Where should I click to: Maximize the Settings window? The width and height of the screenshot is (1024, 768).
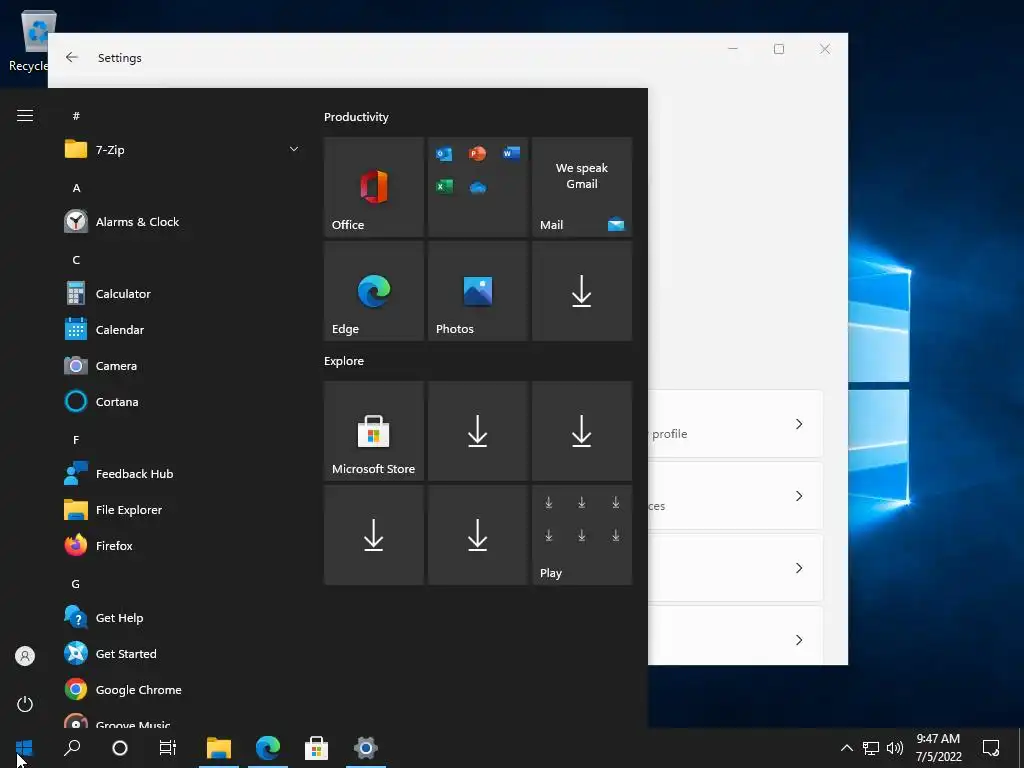point(778,49)
